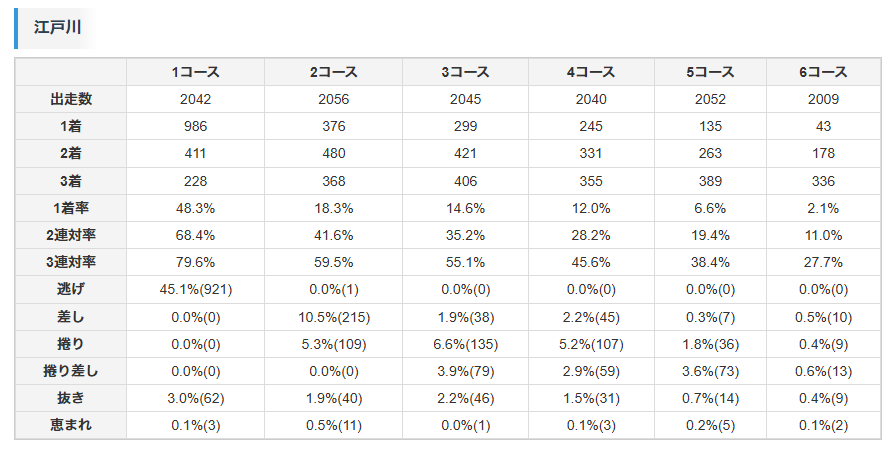
Task: Click the 3.6%(73) 捲り差し cell
Action: pos(711,371)
